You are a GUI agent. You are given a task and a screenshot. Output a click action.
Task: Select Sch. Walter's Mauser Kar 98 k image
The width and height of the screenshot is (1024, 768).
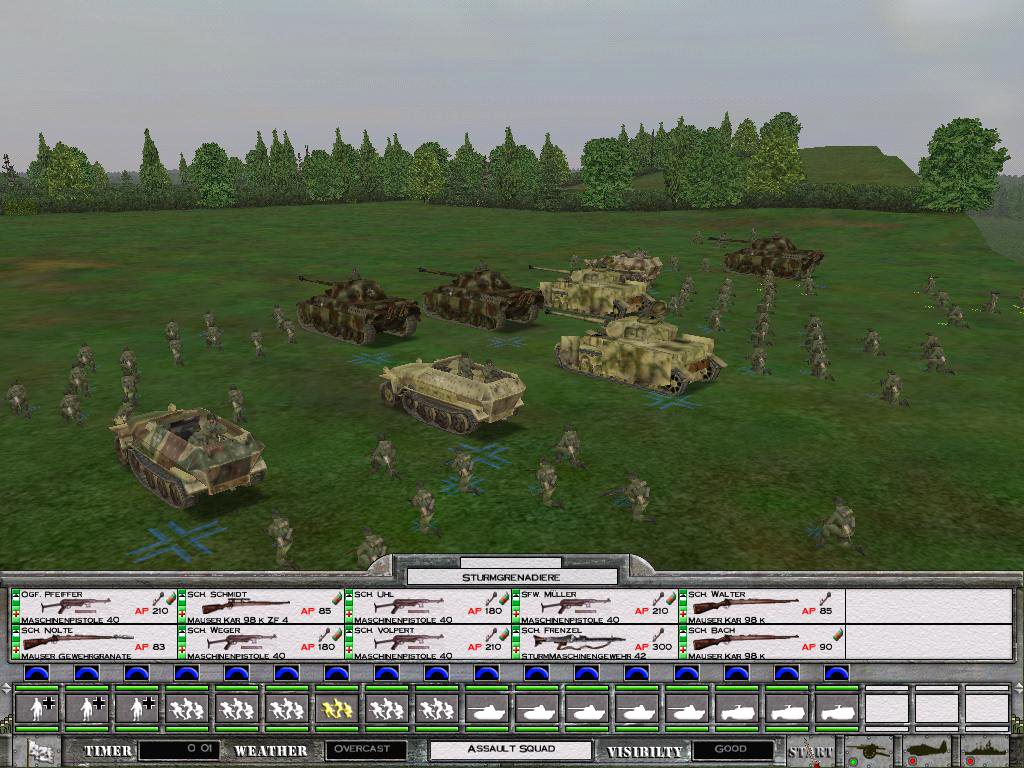(x=744, y=606)
